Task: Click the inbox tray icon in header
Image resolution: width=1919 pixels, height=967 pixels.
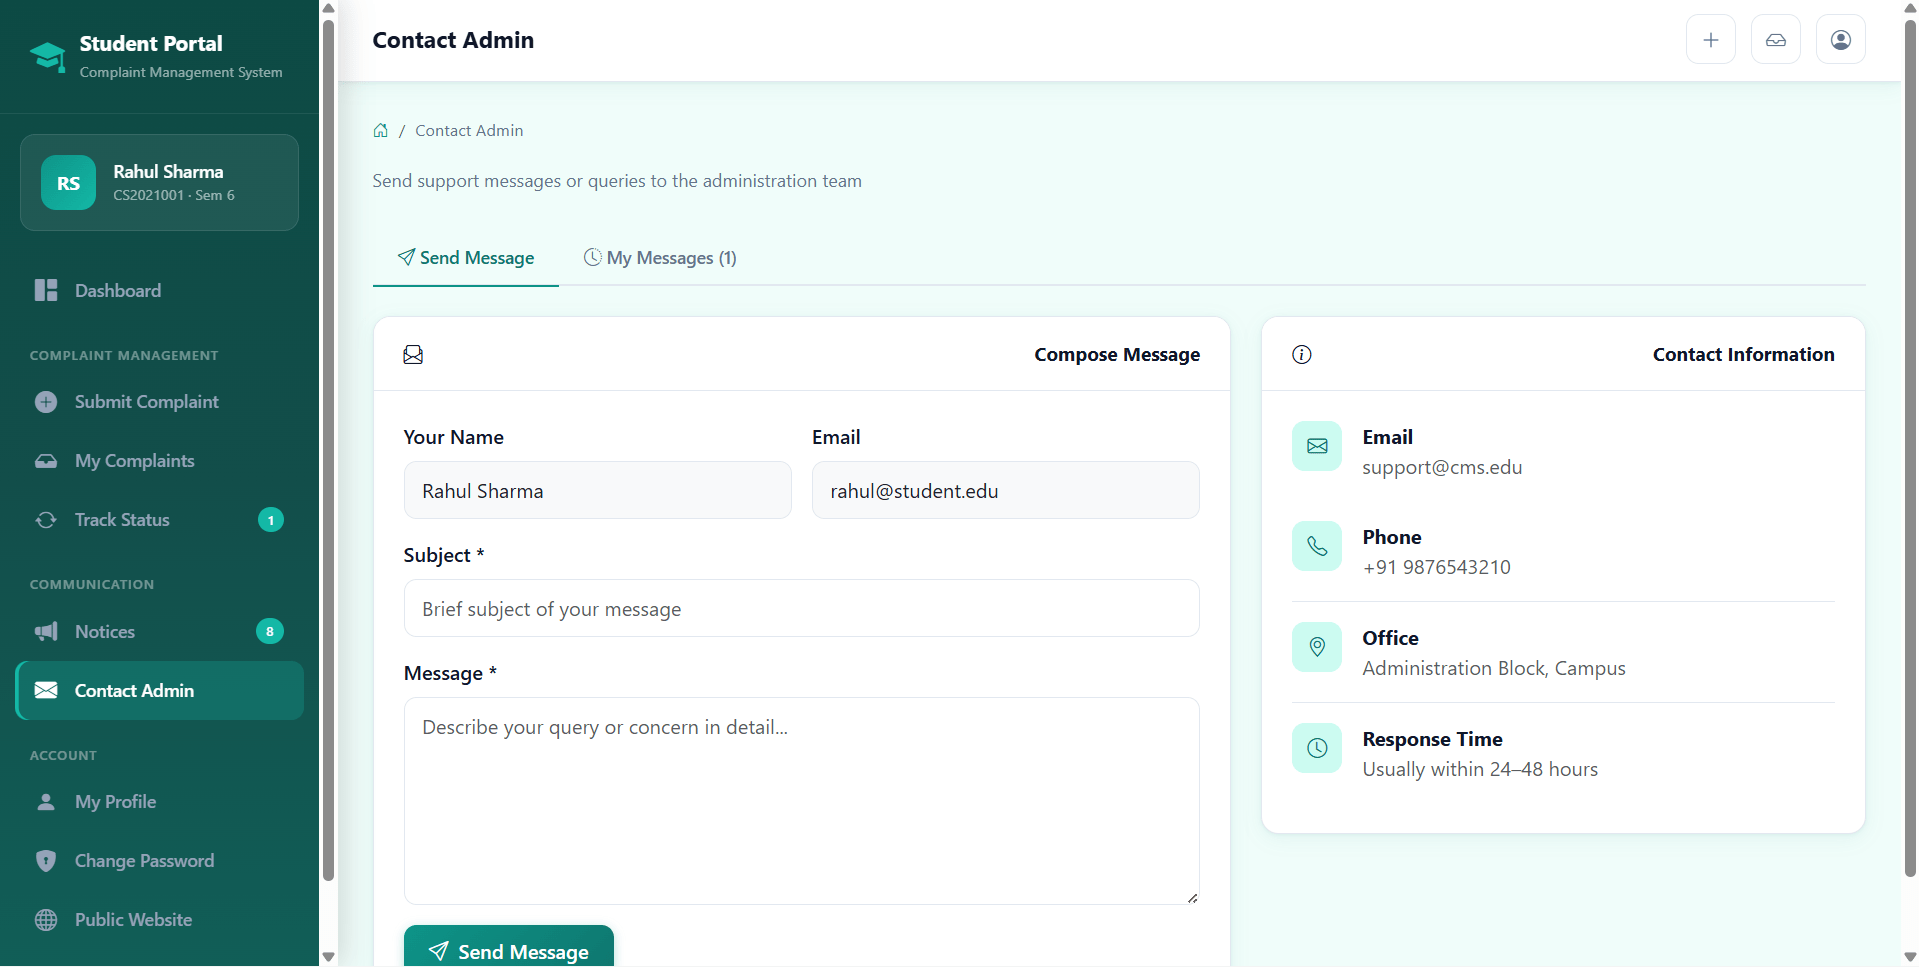Action: coord(1776,40)
